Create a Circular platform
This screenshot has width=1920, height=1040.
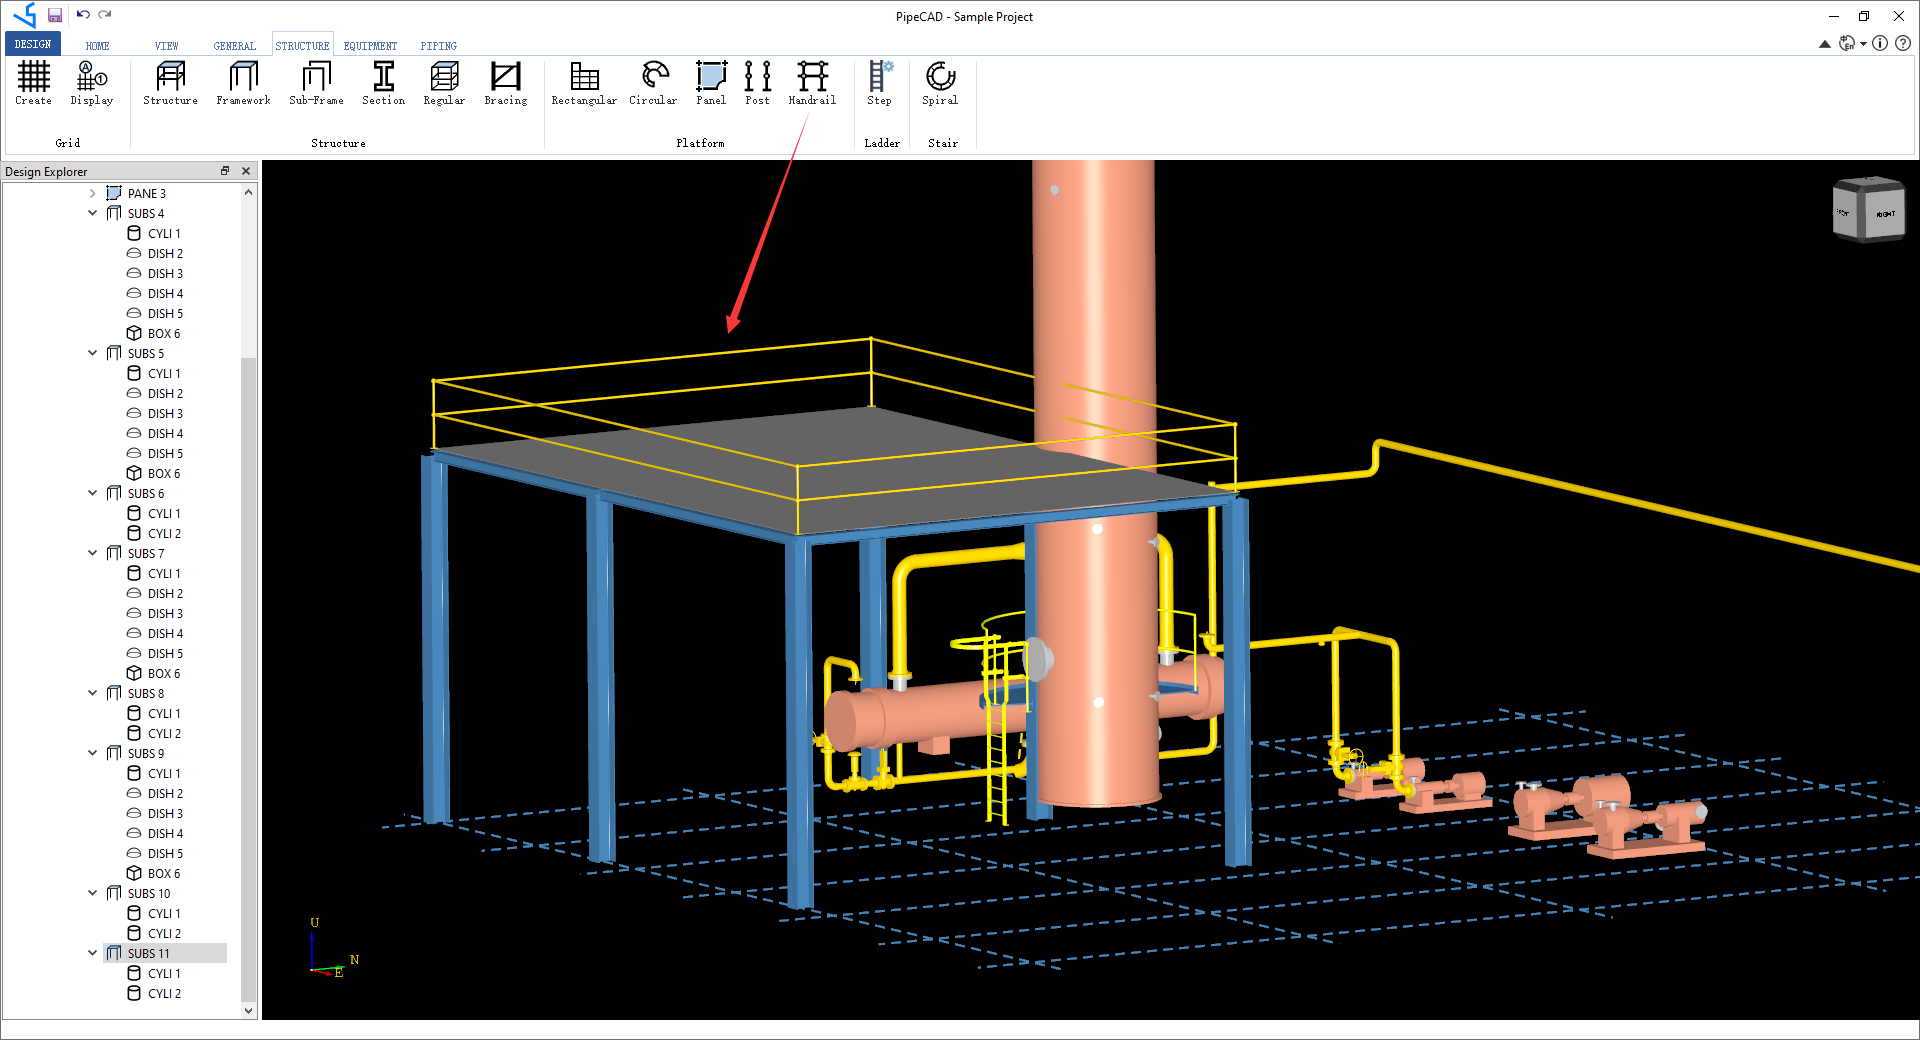(652, 84)
